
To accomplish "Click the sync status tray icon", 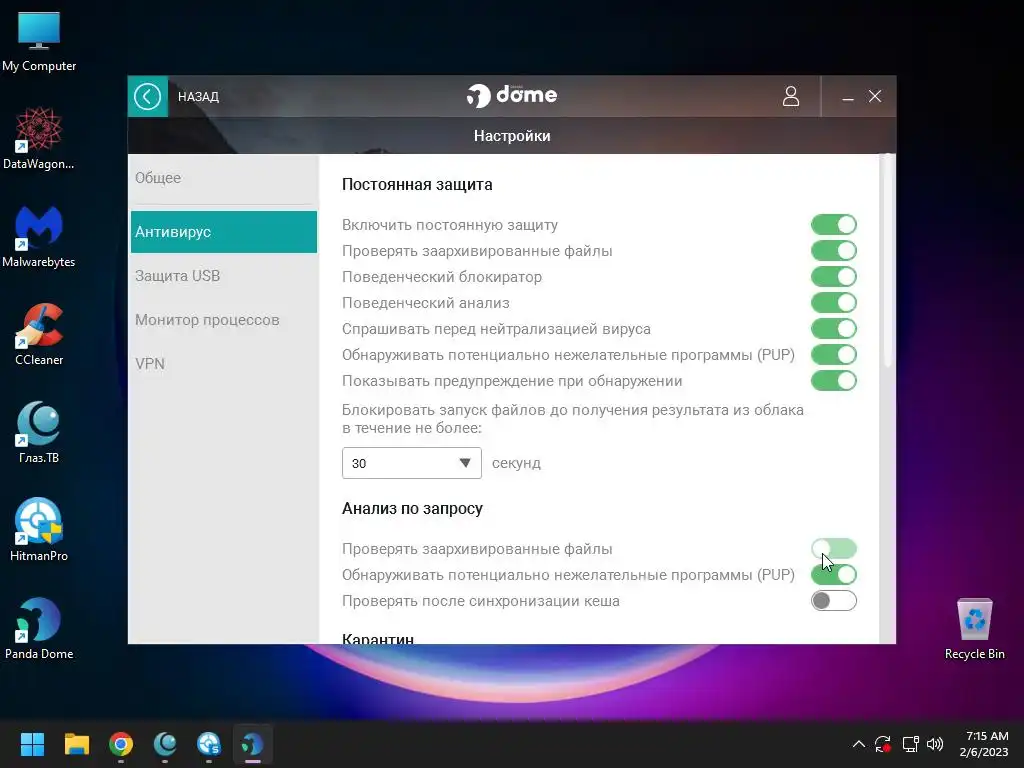I will [883, 744].
